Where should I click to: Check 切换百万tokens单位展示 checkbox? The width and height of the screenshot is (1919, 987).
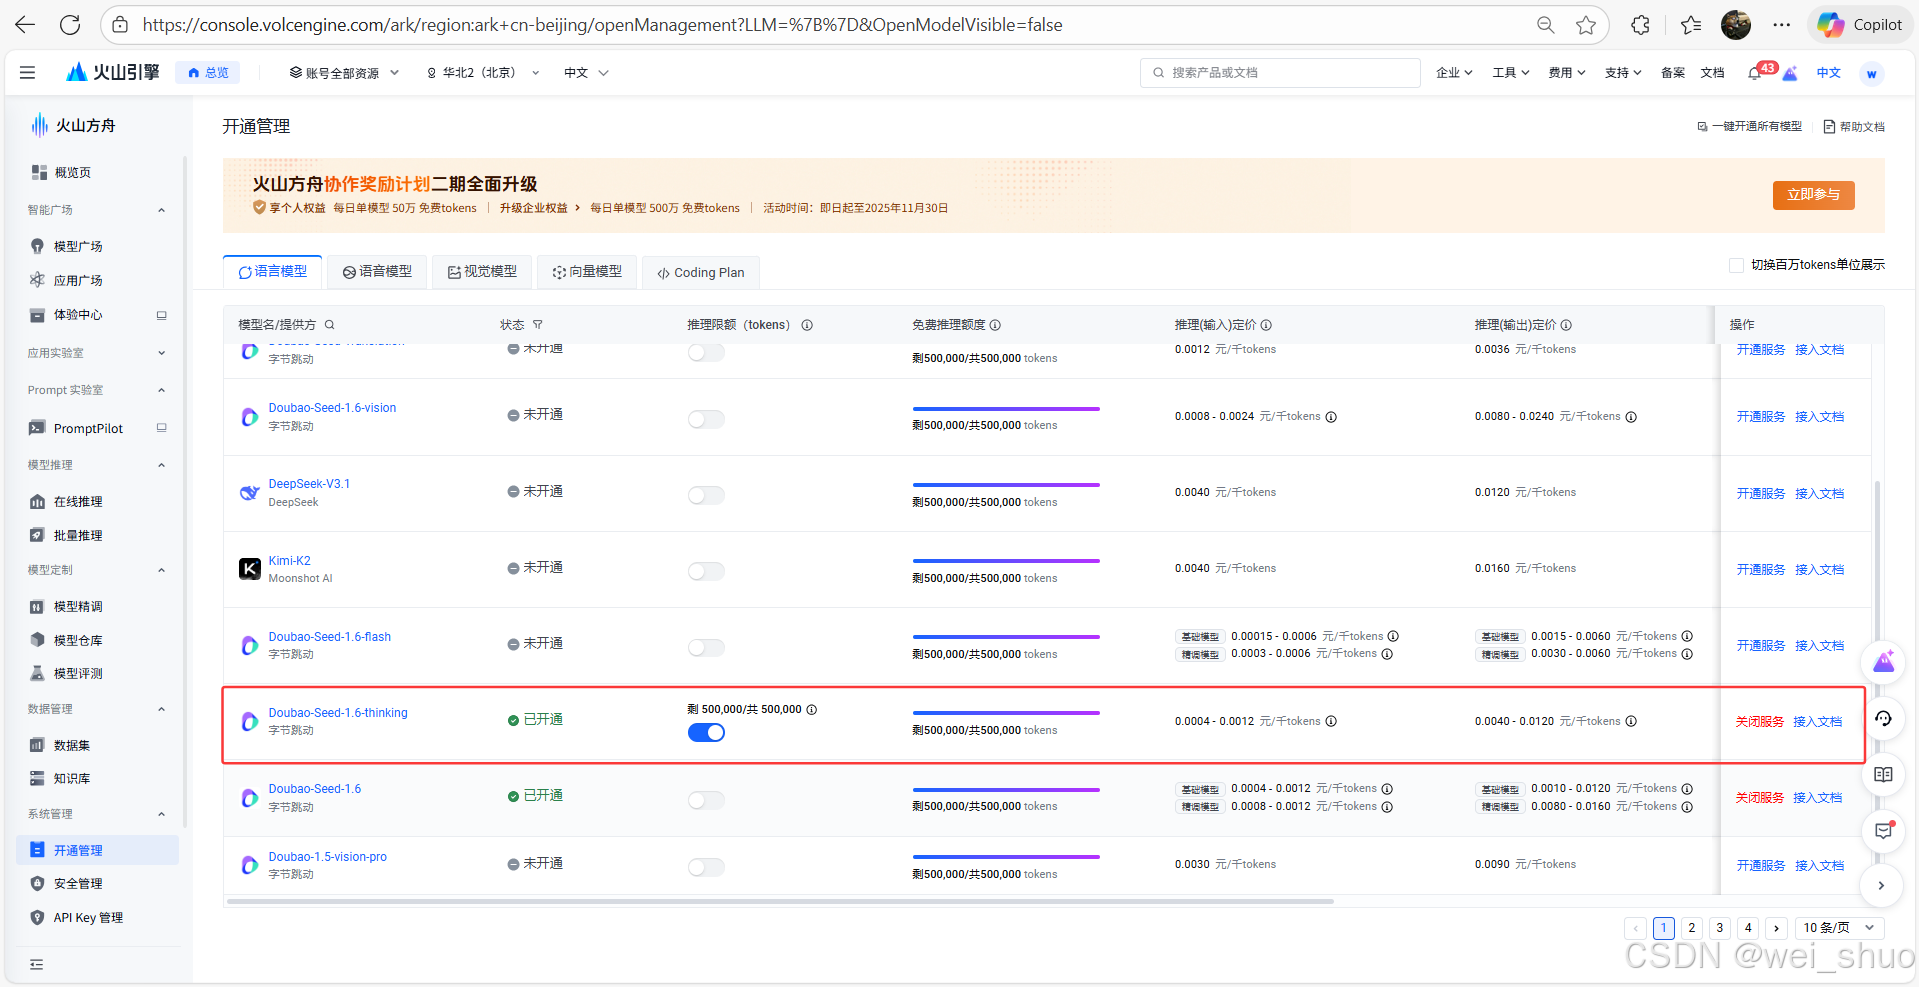[x=1736, y=265]
